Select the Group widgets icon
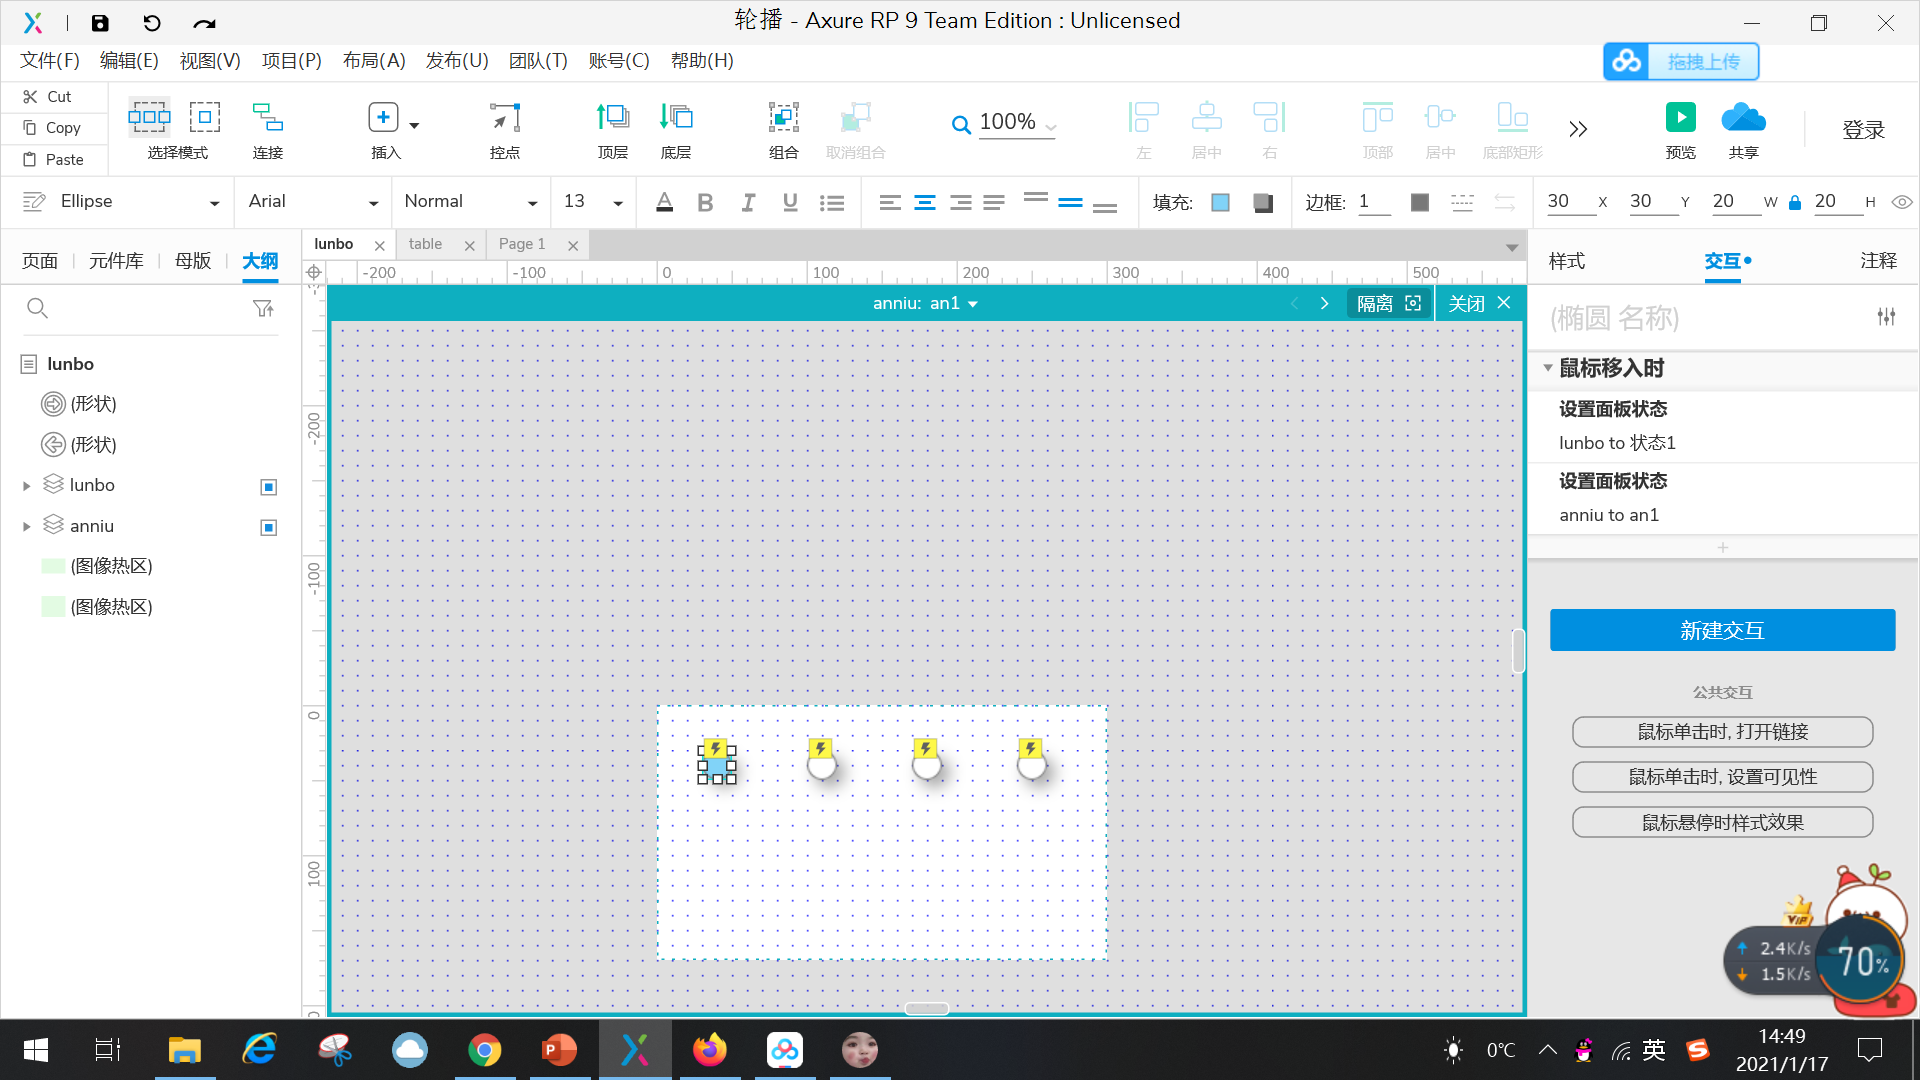The width and height of the screenshot is (1920, 1080). pyautogui.click(x=783, y=118)
